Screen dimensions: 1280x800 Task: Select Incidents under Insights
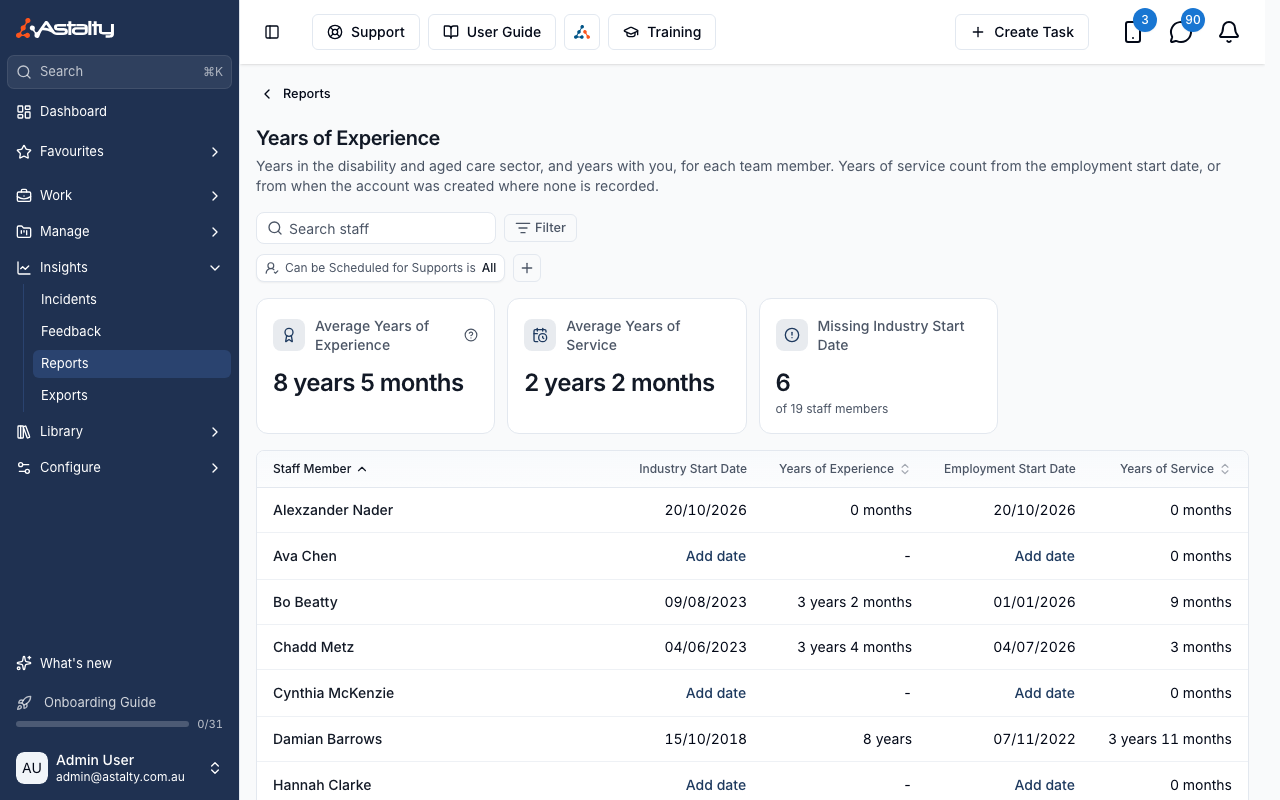click(132, 300)
